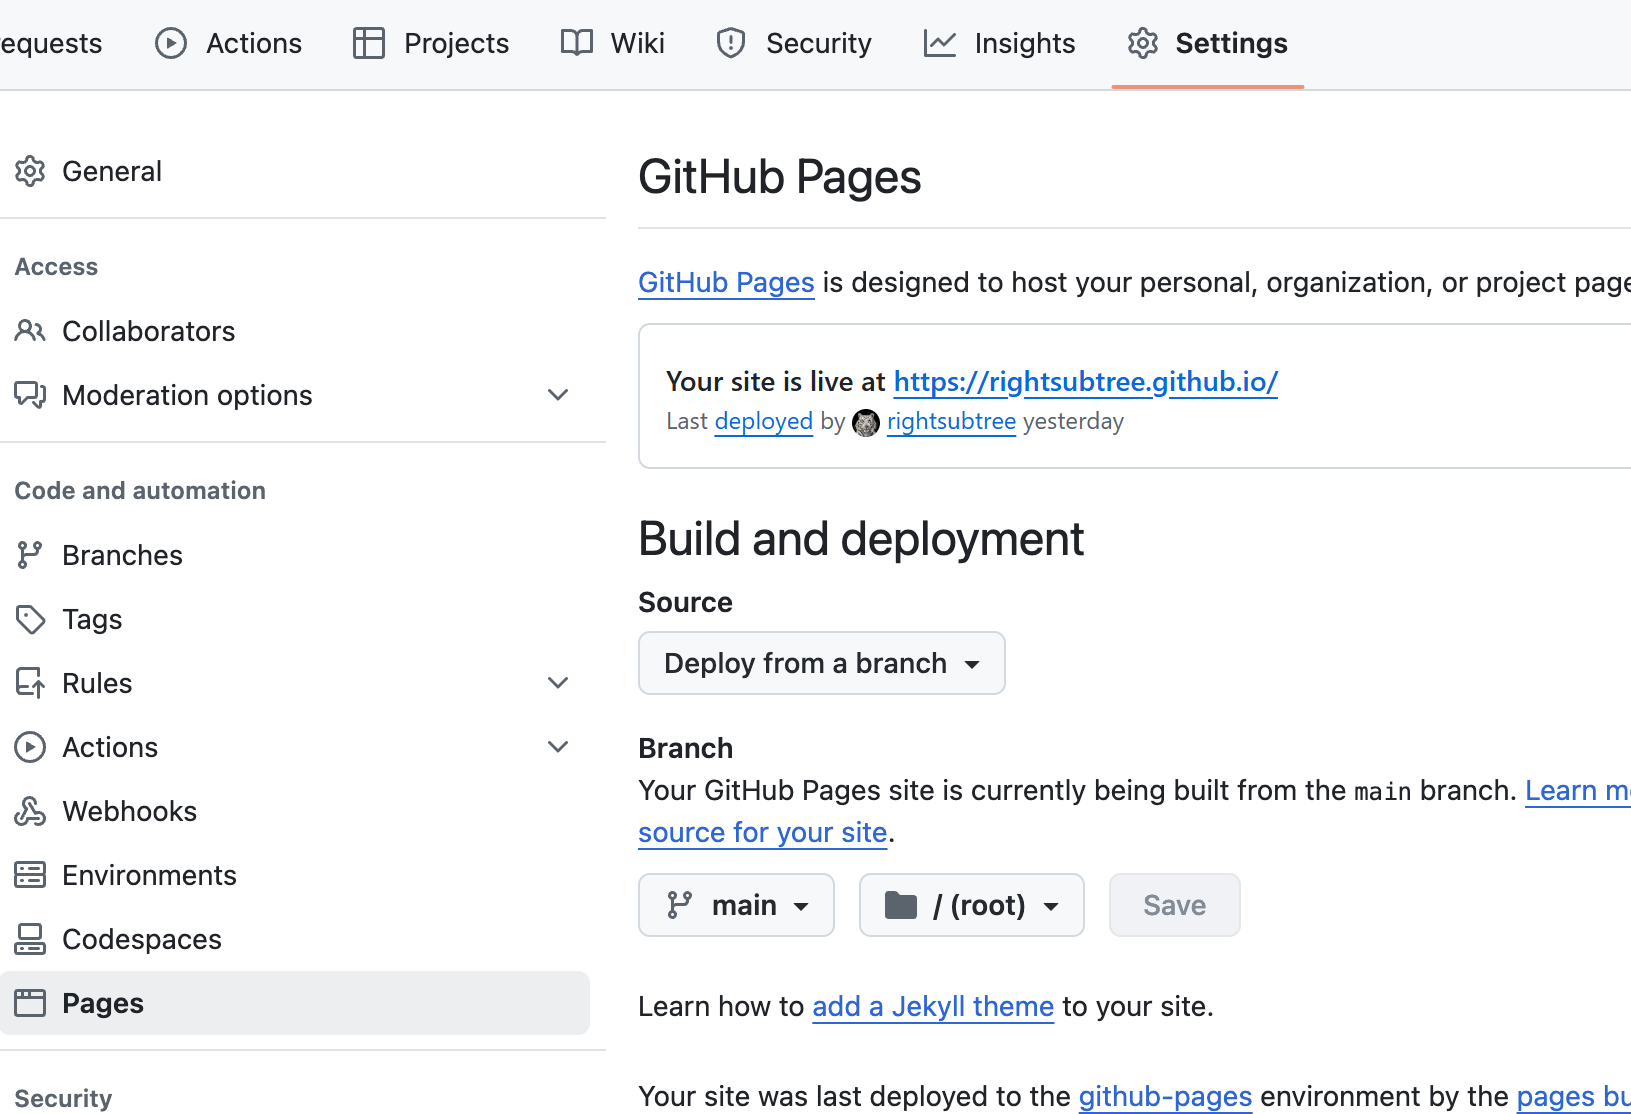Click the Projects table icon
Image resolution: width=1631 pixels, height=1114 pixels.
pos(369,43)
